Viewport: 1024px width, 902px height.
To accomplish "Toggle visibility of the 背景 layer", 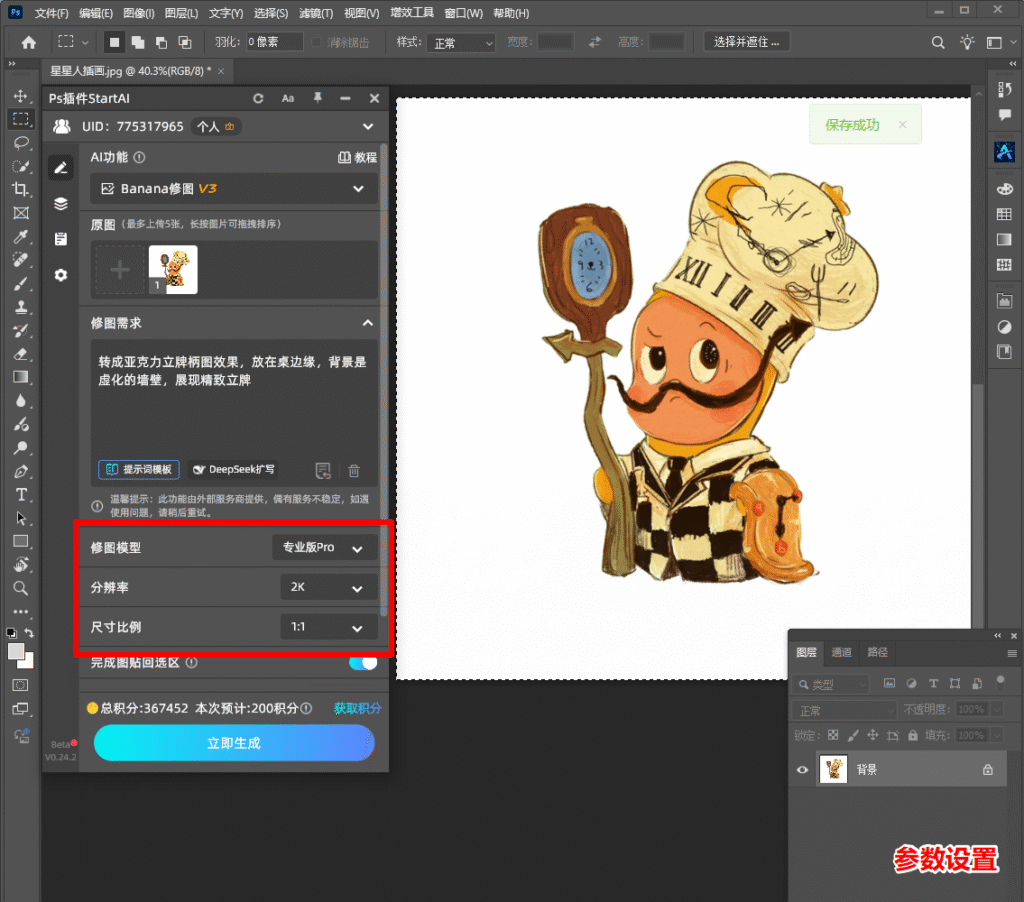I will pyautogui.click(x=803, y=769).
